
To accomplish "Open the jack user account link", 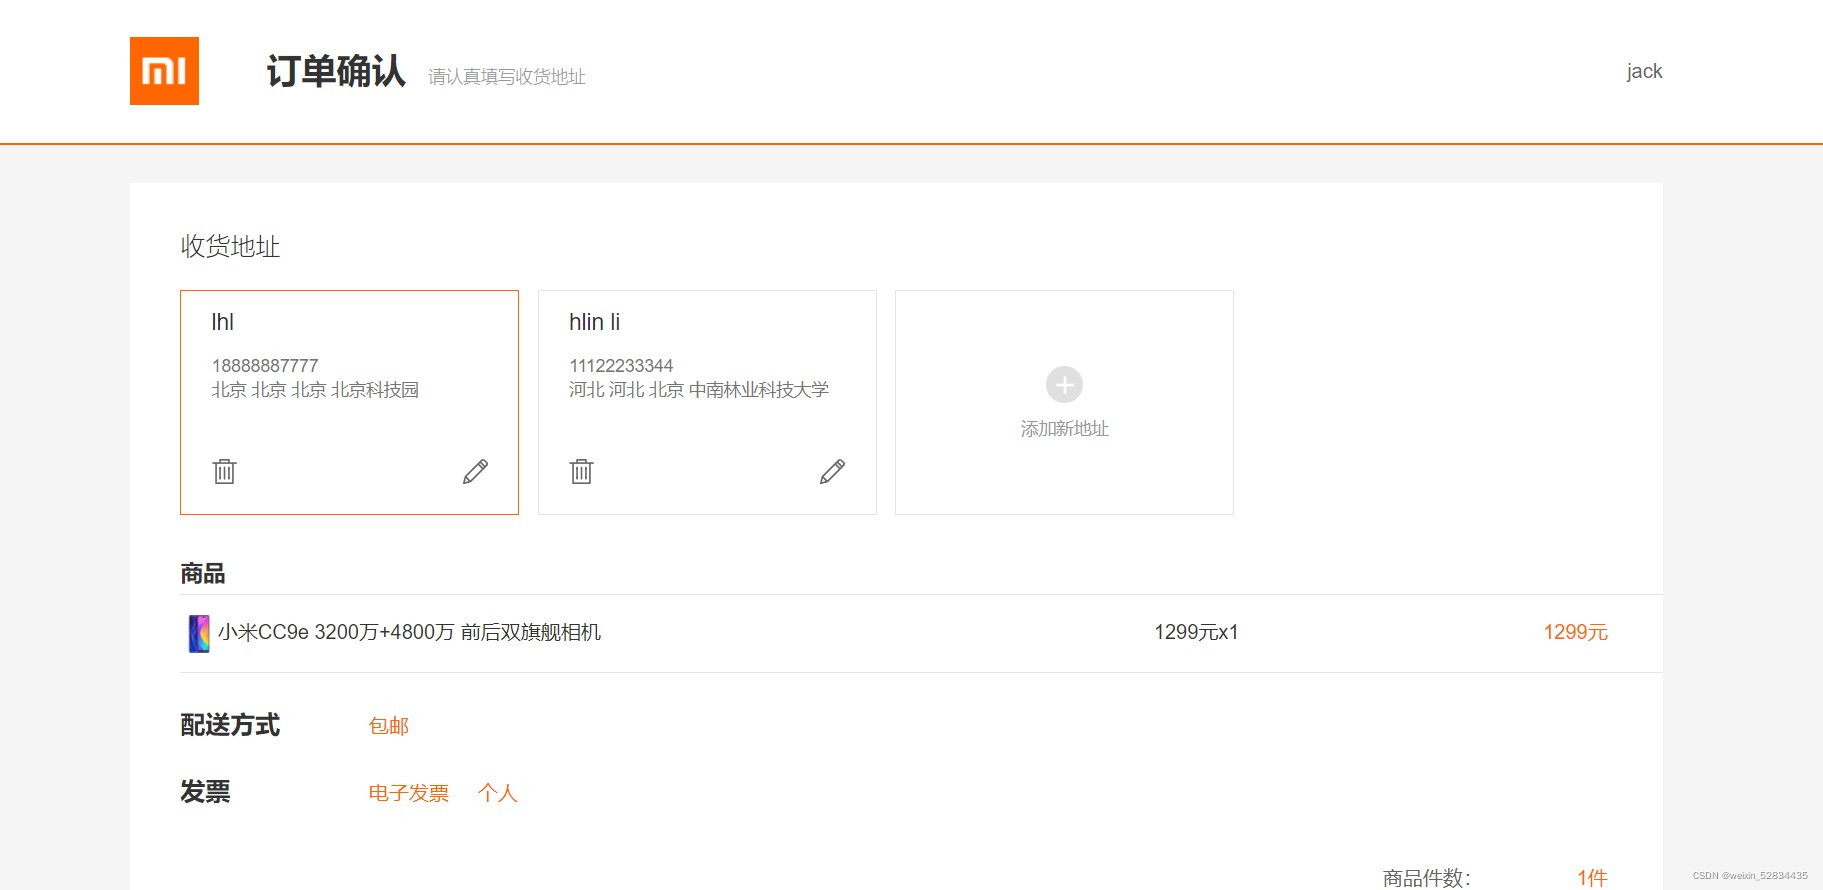I will [1644, 71].
